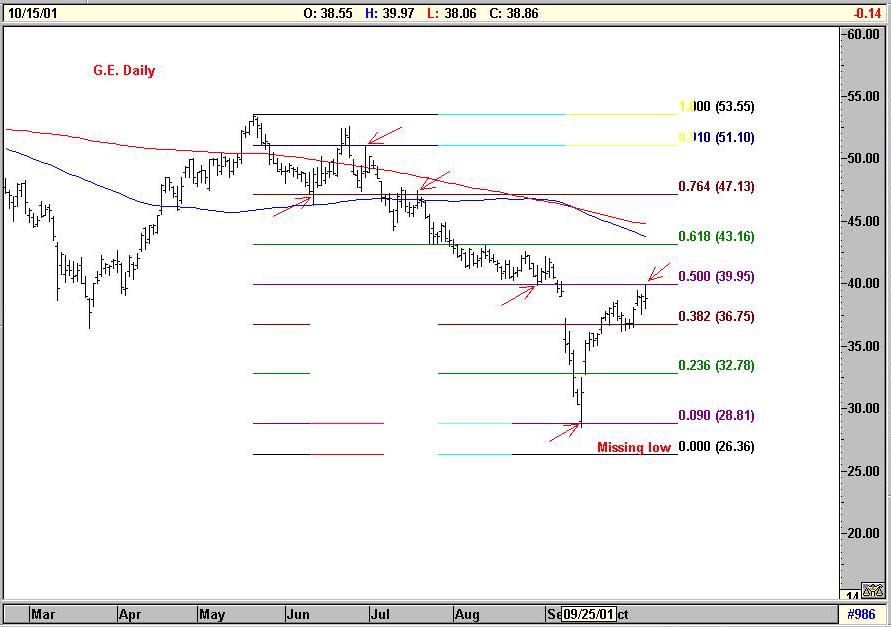Image resolution: width=891 pixels, height=627 pixels.
Task: Click the 50.00 price scale label
Action: pyautogui.click(x=863, y=159)
